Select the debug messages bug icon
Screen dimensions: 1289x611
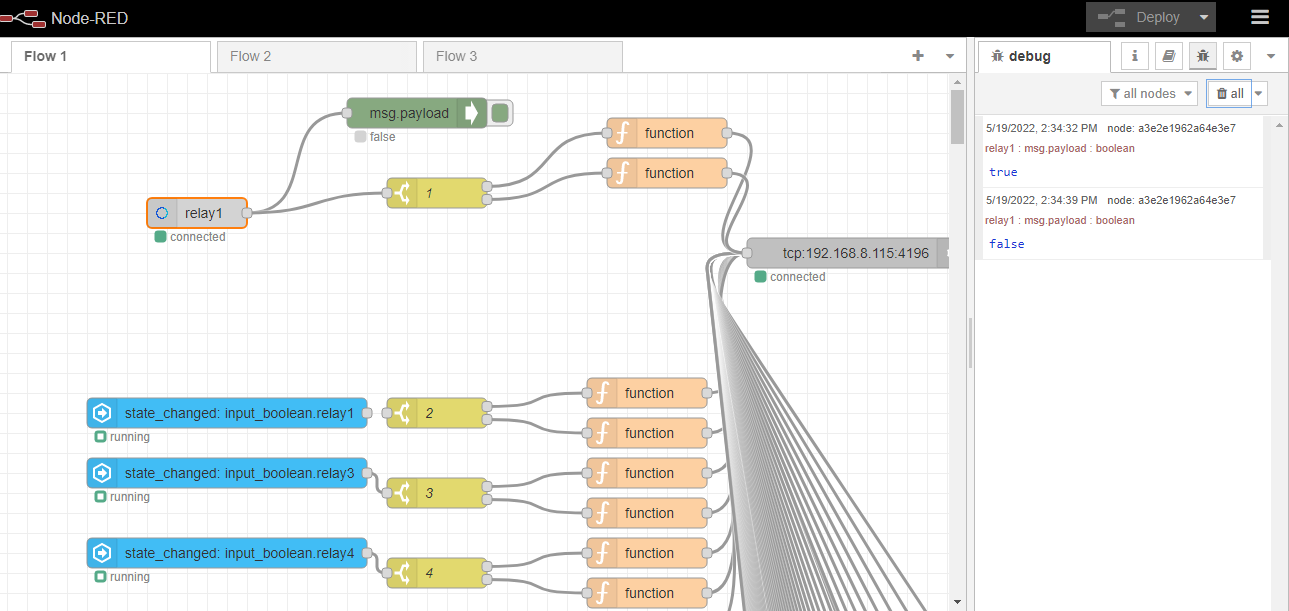1202,56
